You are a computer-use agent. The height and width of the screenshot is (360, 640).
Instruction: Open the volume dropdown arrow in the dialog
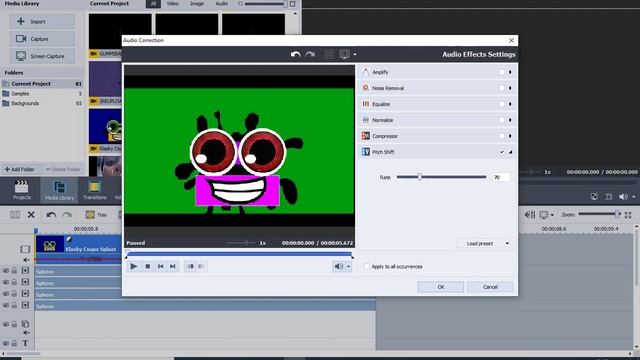pyautogui.click(x=348, y=267)
